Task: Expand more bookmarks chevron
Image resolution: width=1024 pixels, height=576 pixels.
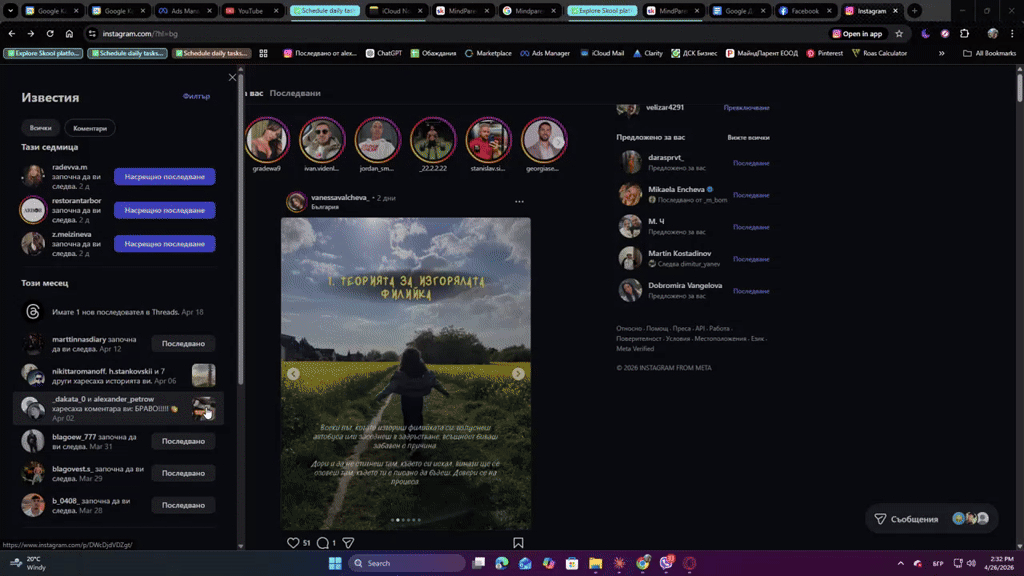Action: tap(942, 54)
